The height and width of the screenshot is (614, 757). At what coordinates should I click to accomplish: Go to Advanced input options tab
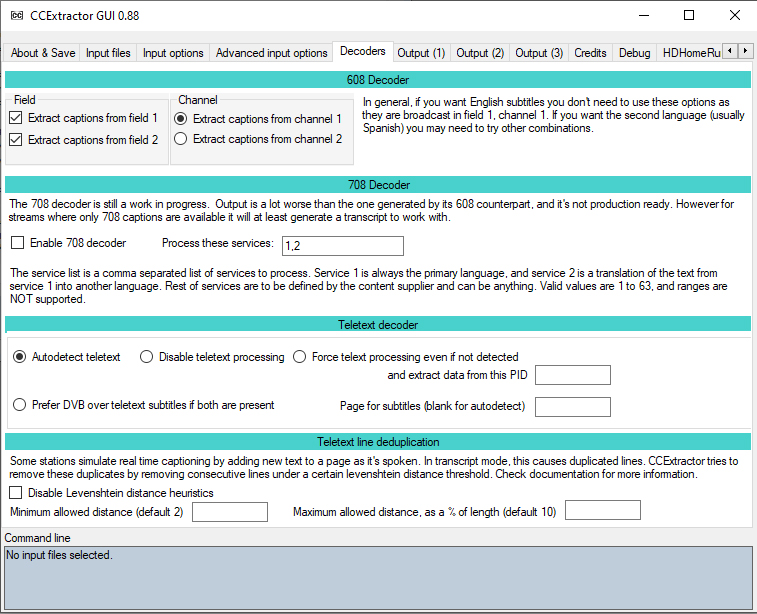[271, 53]
